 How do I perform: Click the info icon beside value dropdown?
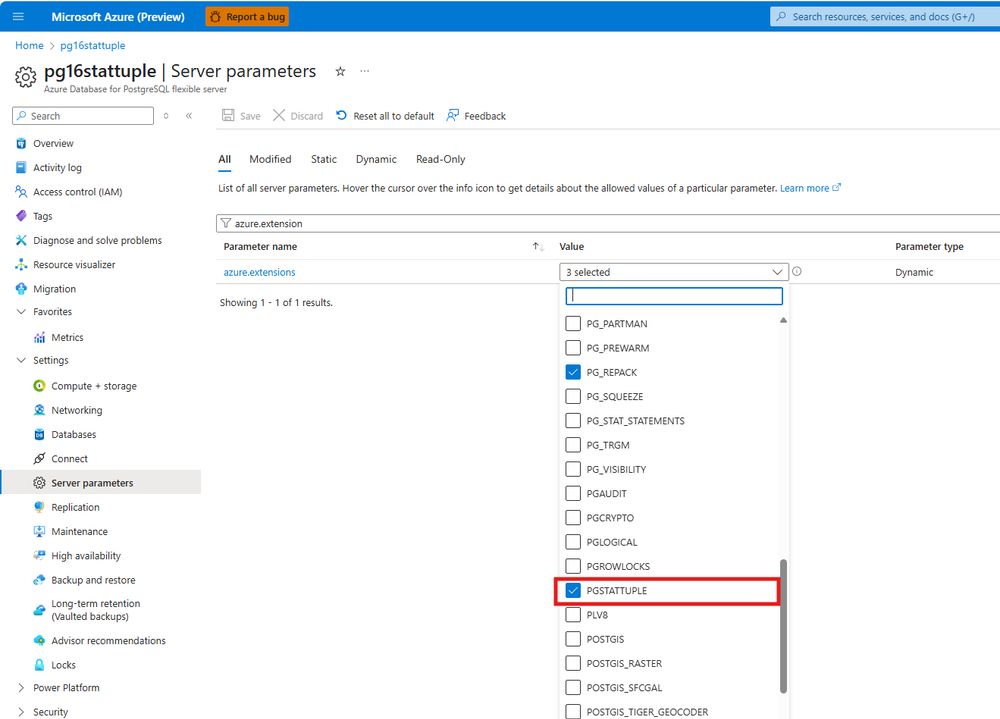(x=797, y=271)
